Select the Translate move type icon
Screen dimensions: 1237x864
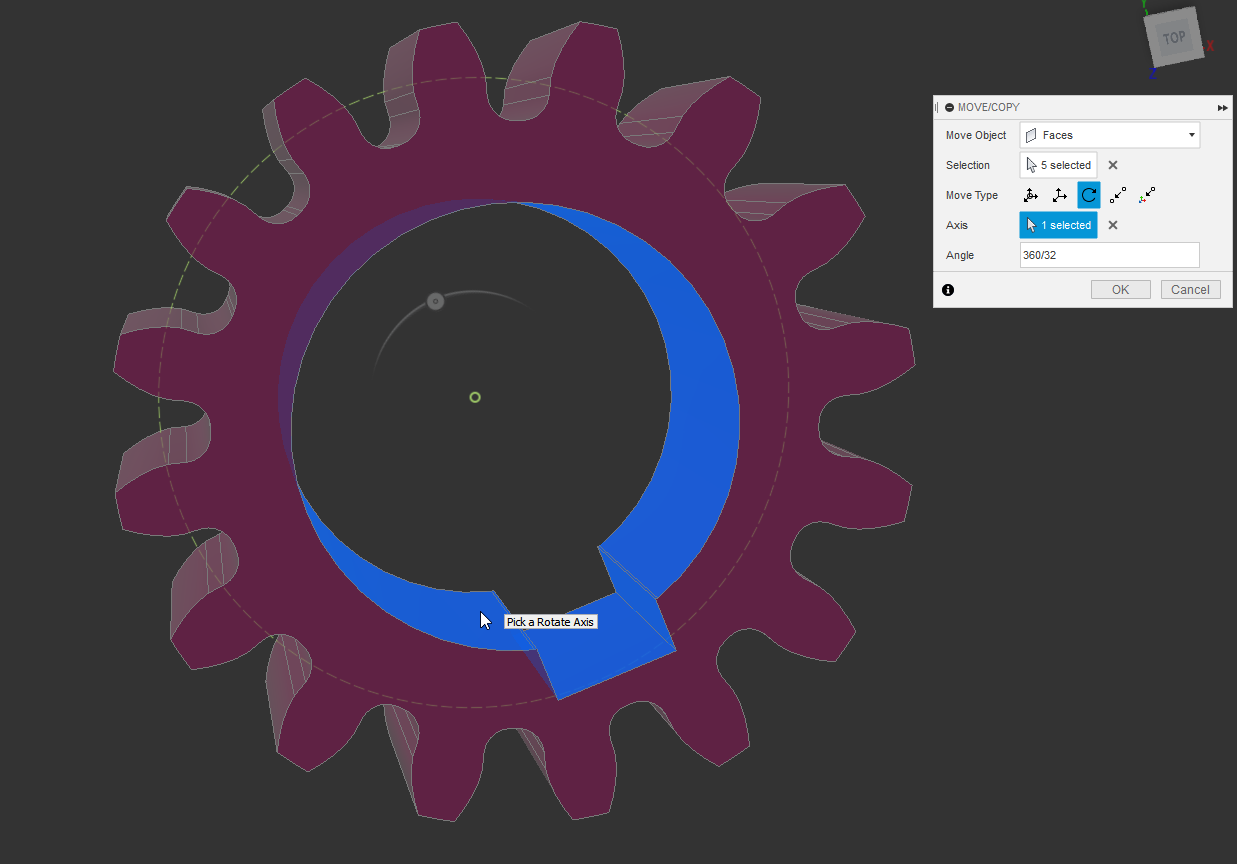pos(1060,195)
